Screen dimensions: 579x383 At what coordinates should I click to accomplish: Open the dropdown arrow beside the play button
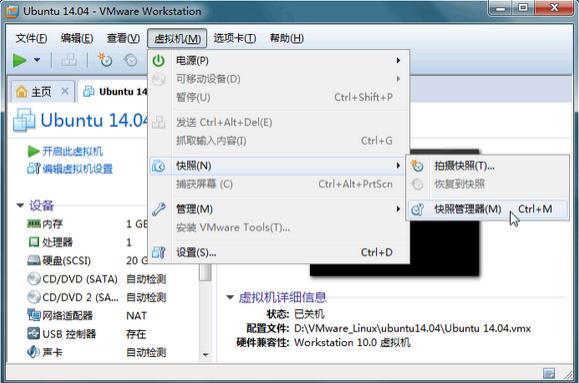pos(37,59)
